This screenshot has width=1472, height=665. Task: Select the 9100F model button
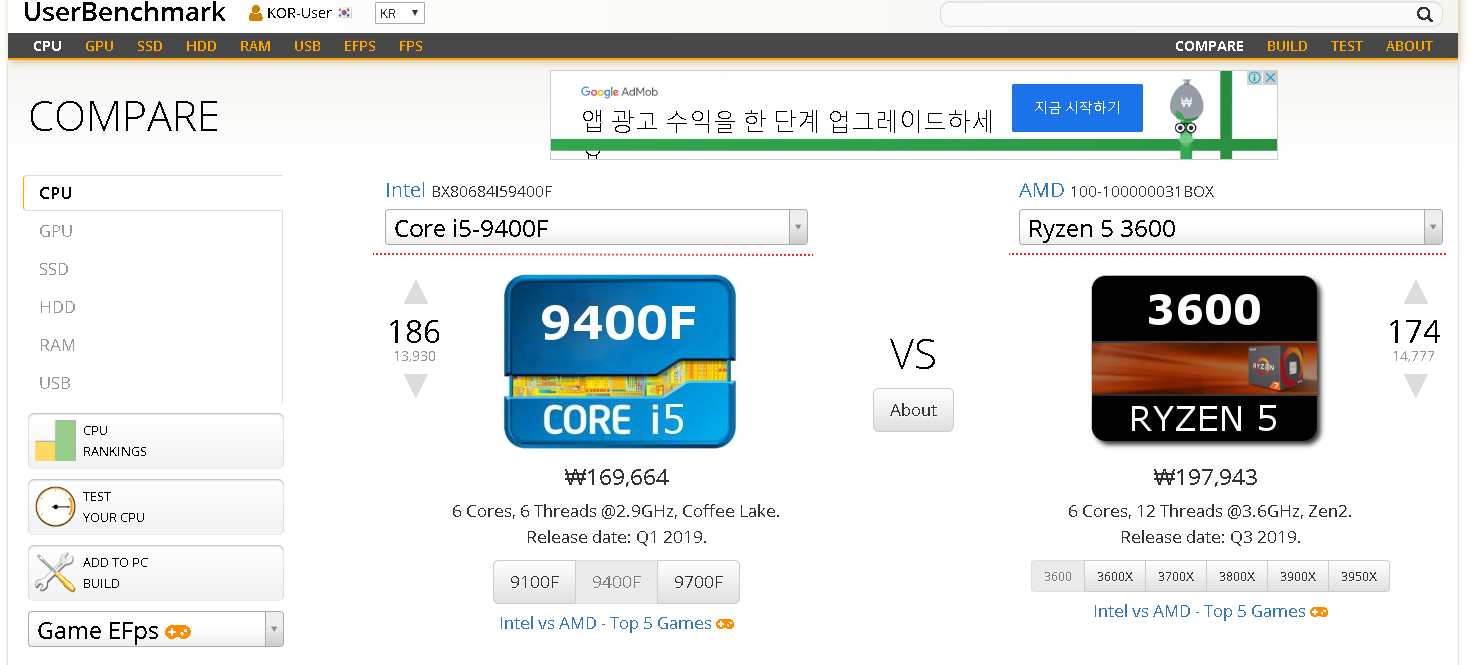coord(534,582)
